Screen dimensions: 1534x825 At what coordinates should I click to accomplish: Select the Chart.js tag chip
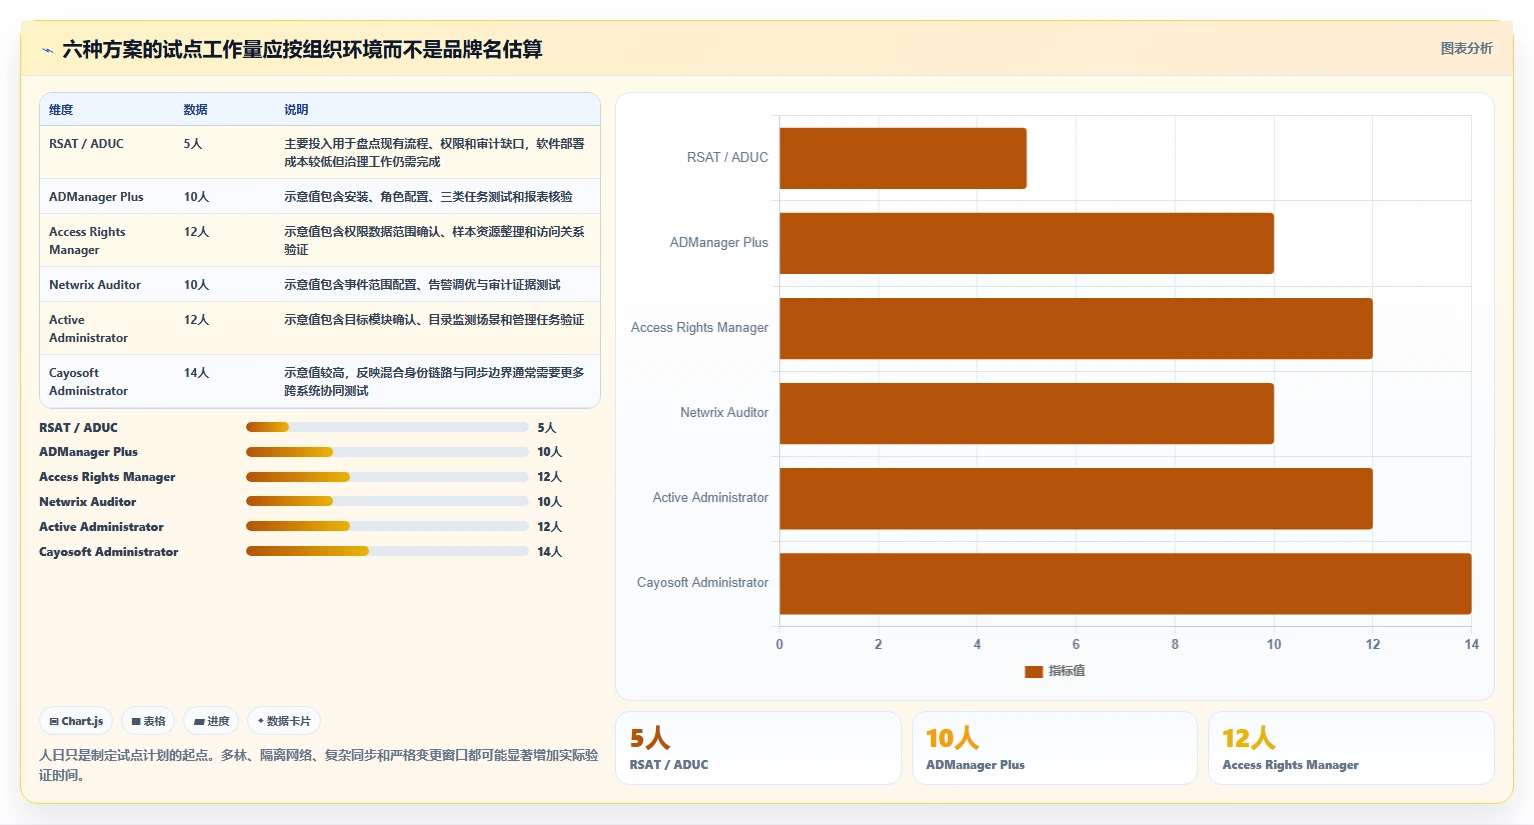coord(76,721)
